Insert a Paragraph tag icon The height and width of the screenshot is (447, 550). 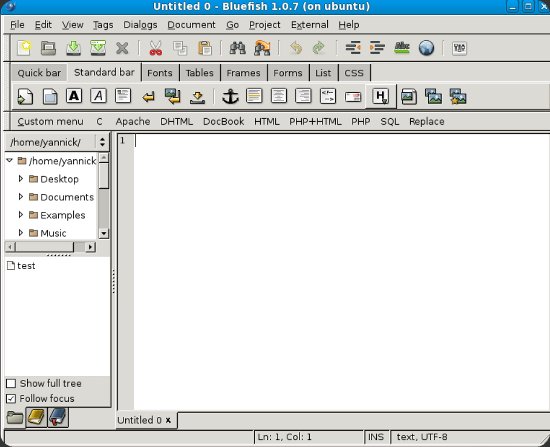[x=123, y=96]
